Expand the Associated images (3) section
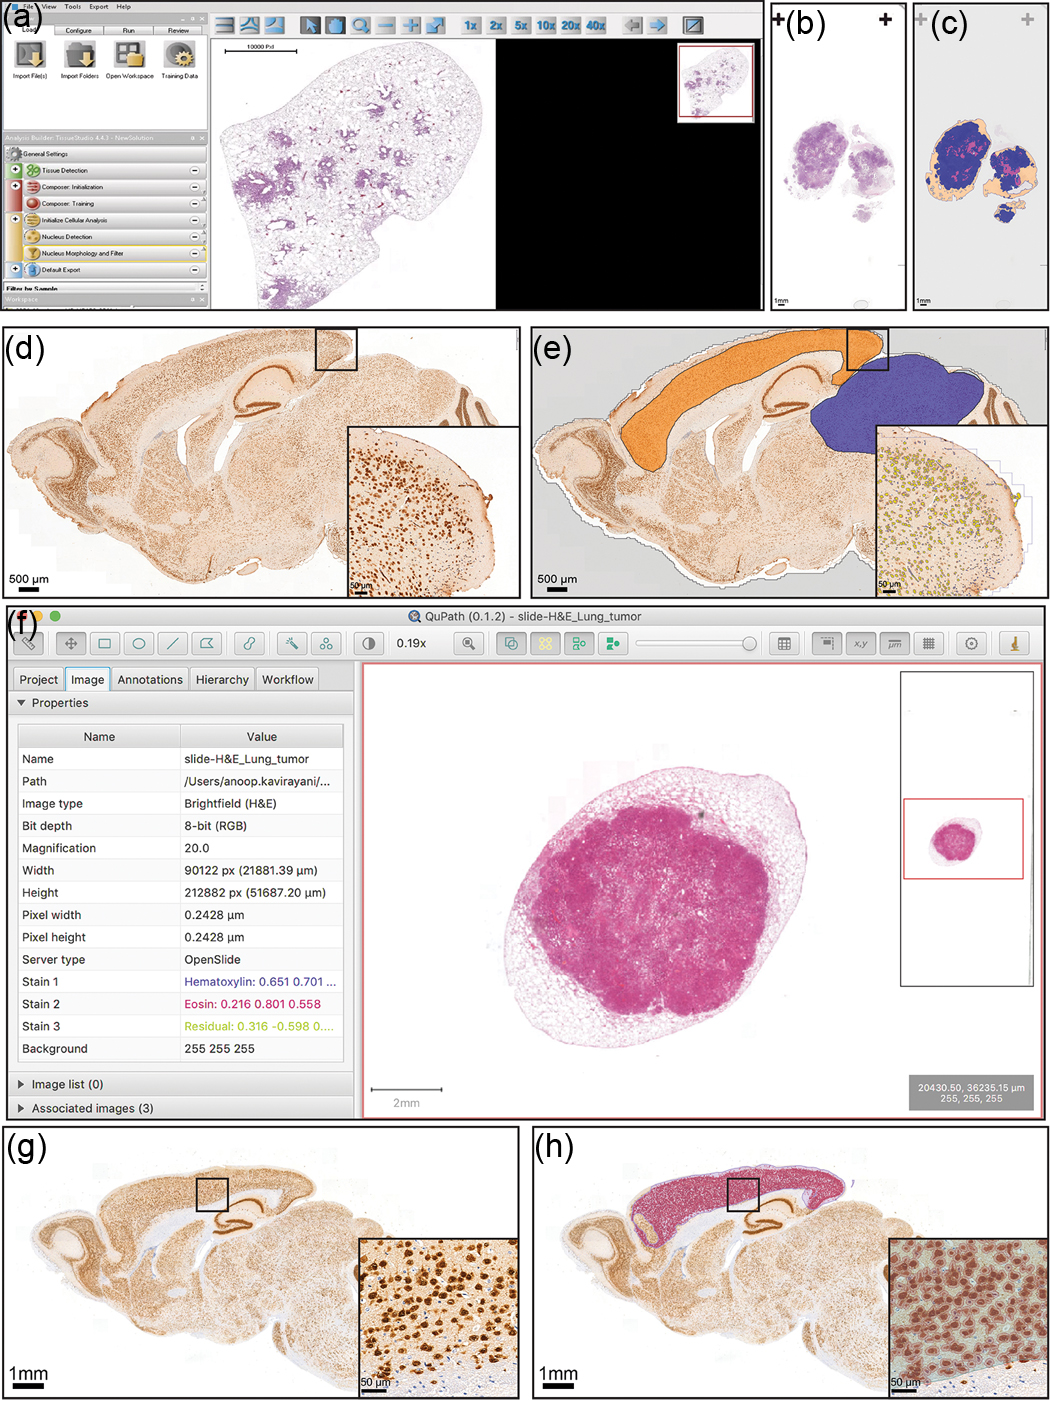Image resolution: width=1050 pixels, height=1401 pixels. click(x=21, y=1108)
